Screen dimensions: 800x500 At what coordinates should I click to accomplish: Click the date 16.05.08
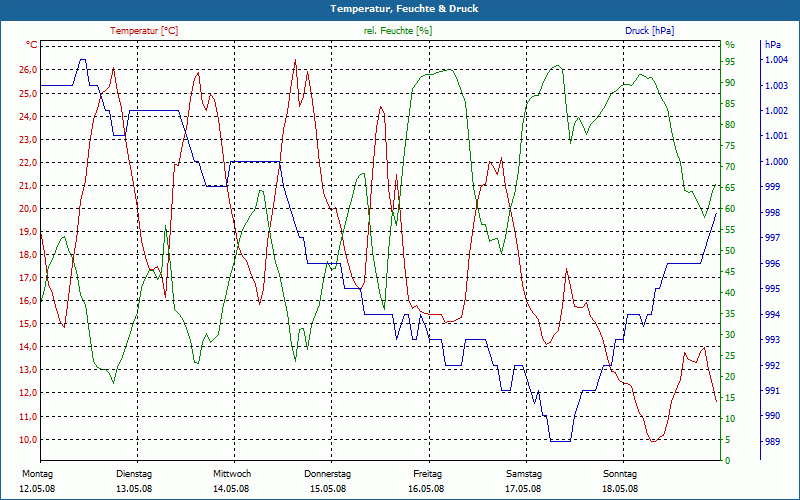tap(426, 489)
